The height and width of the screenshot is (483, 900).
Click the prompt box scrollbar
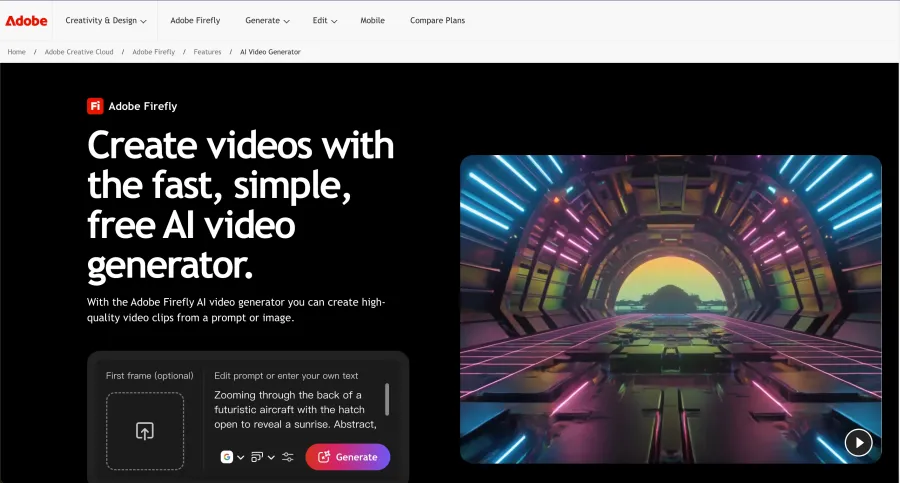[387, 399]
